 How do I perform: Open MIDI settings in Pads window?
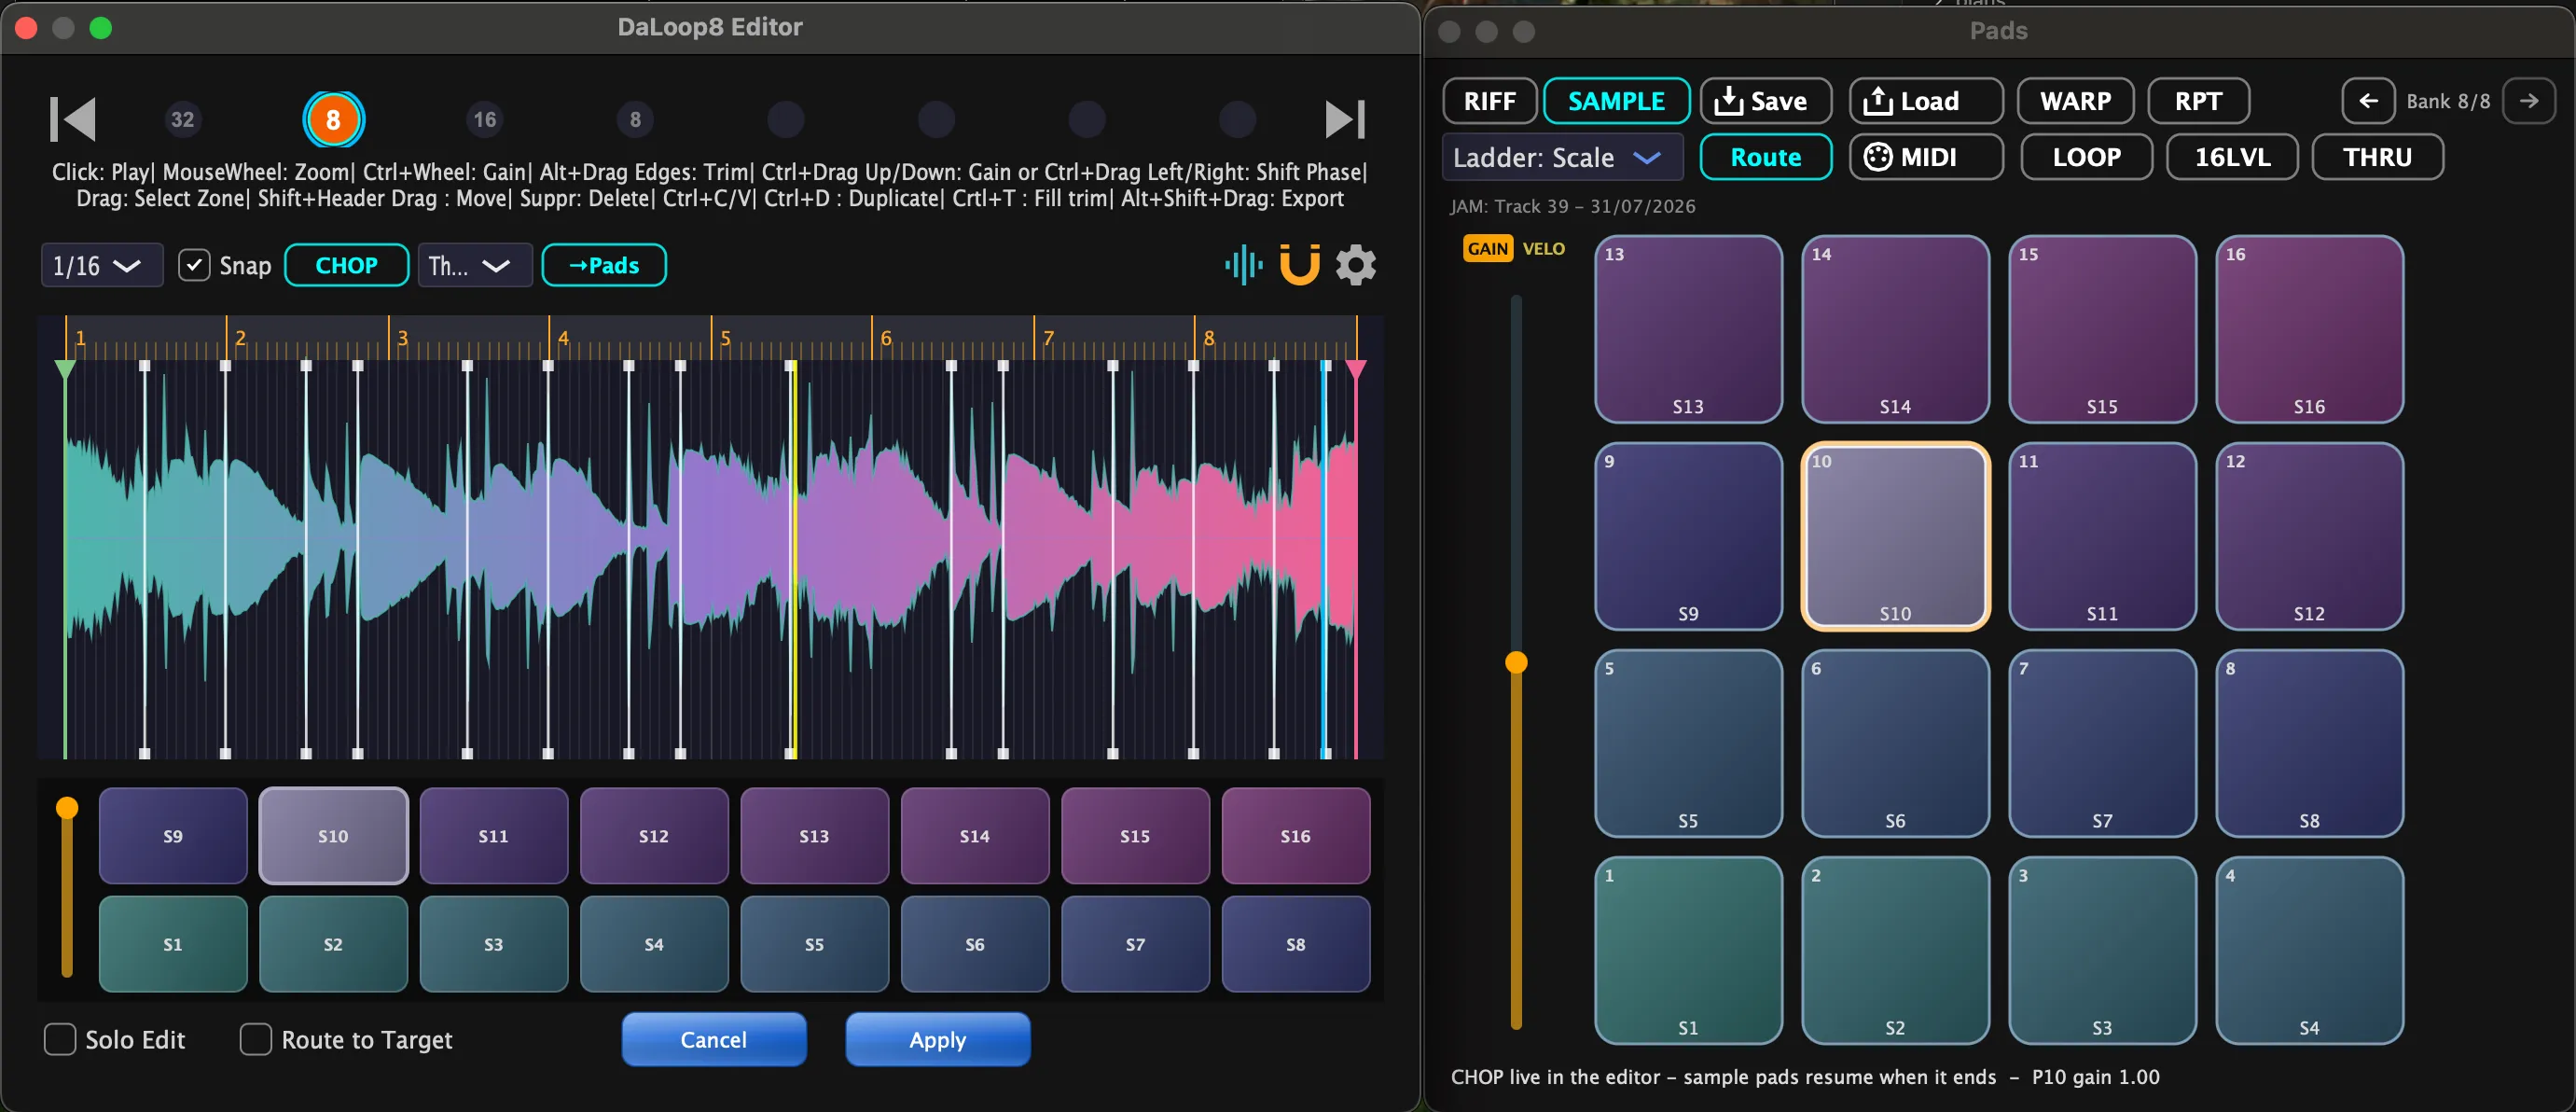[1925, 157]
